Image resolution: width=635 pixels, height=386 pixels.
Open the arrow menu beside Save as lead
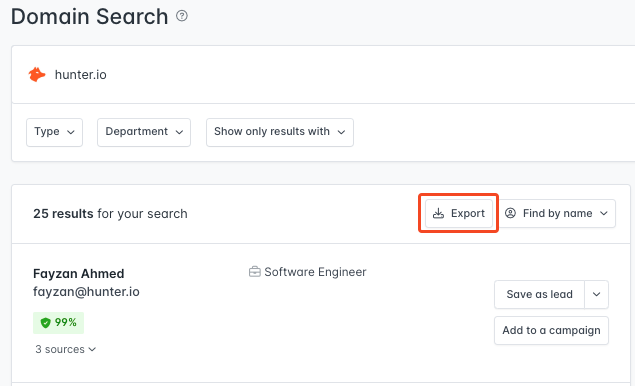coord(597,294)
